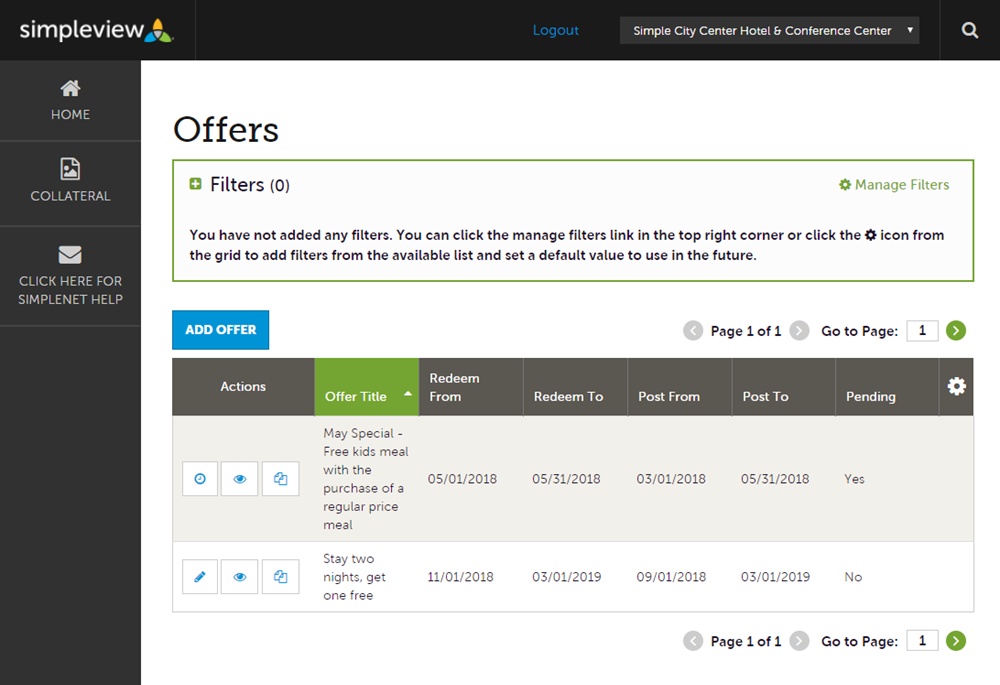Log out via the Logout link
Screen dimensions: 1000x685
click(x=555, y=30)
